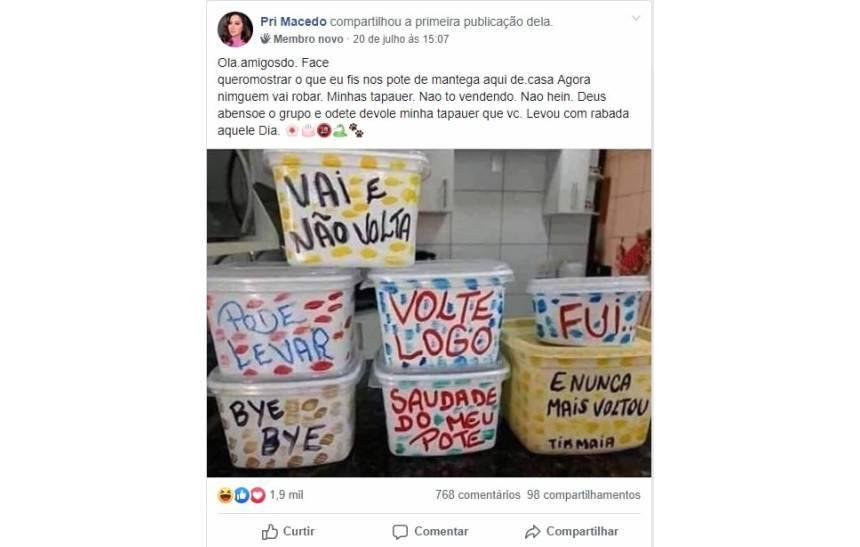This screenshot has width=860, height=547.
Task: Click the Comentar speech bubble icon
Action: [400, 532]
